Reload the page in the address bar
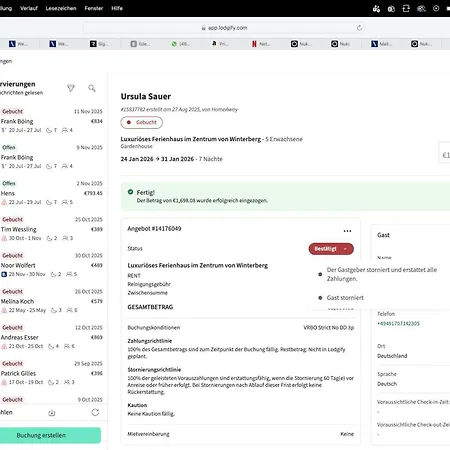The width and height of the screenshot is (450, 450). (359, 28)
